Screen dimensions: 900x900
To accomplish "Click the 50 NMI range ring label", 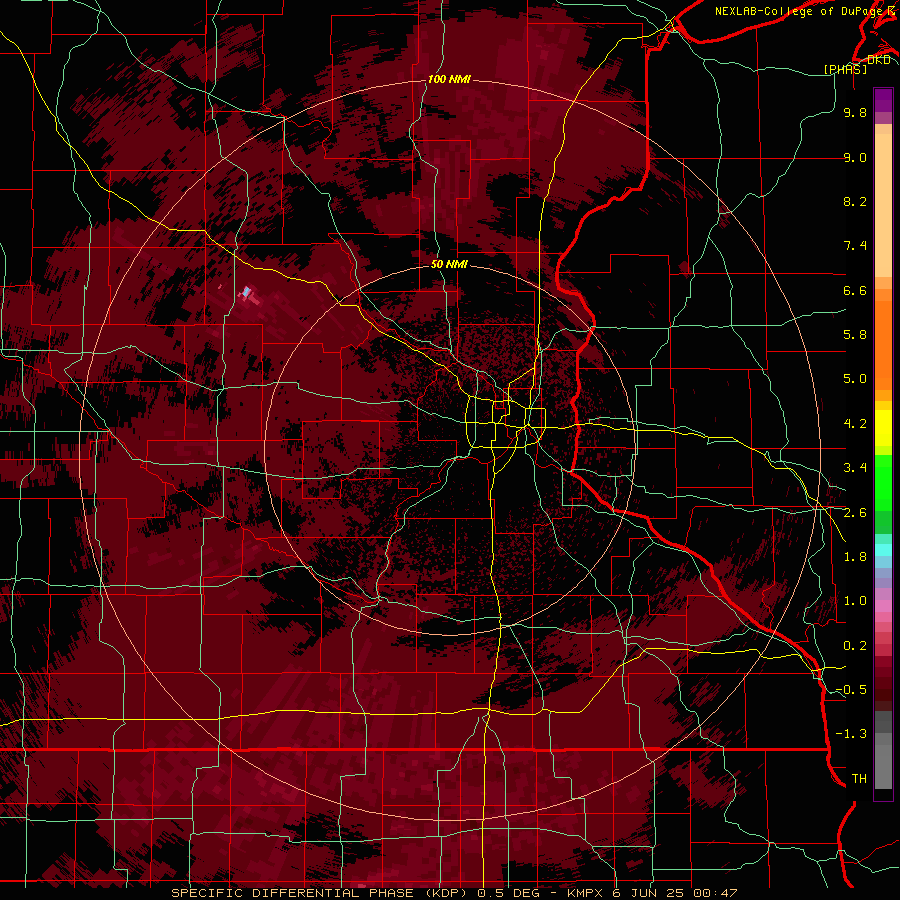I will click(449, 264).
